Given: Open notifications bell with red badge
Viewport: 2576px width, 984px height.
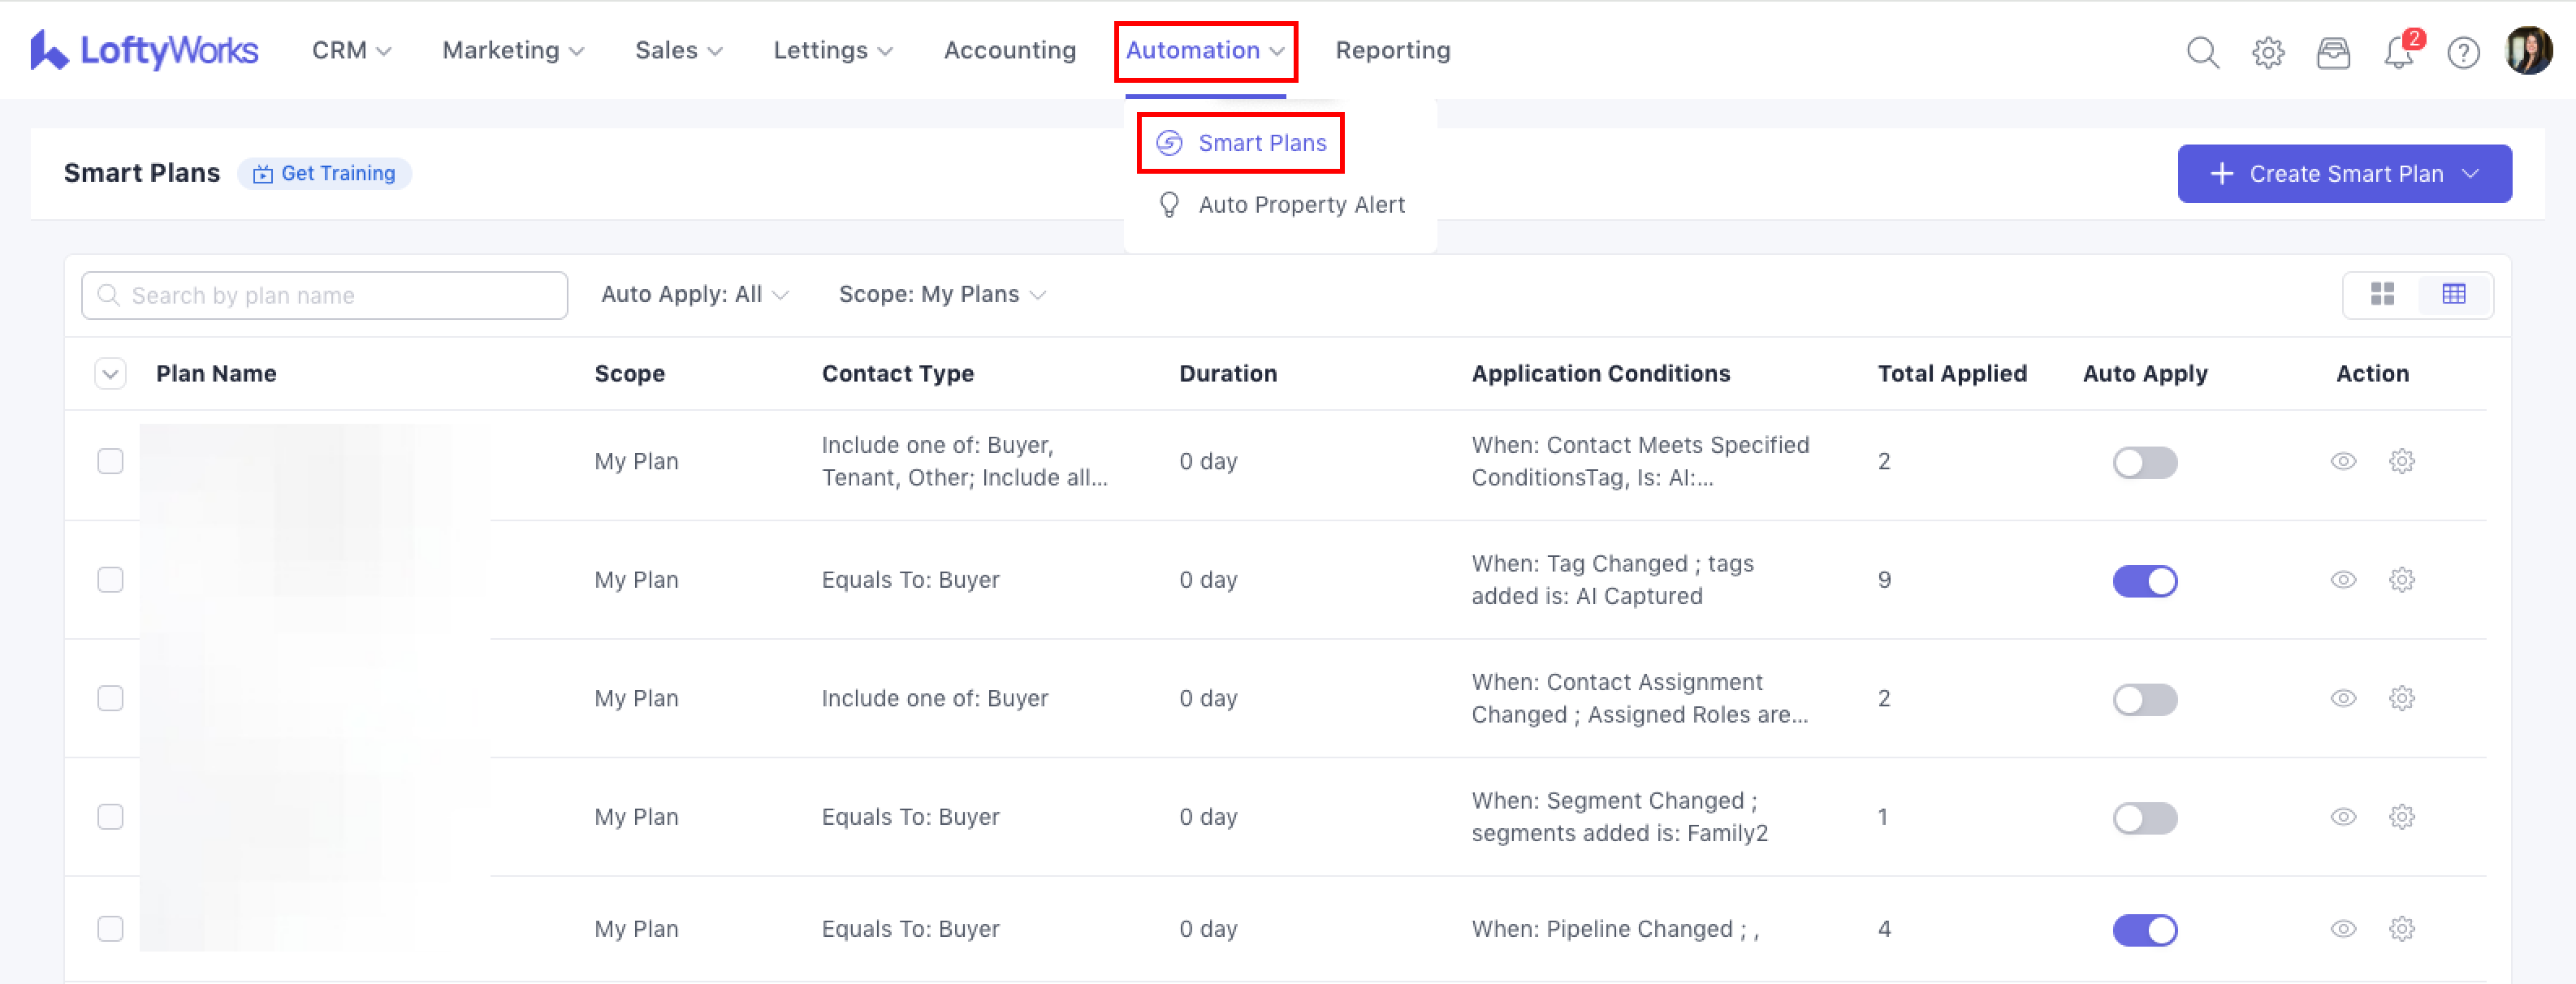Looking at the screenshot, I should pyautogui.click(x=2398, y=52).
